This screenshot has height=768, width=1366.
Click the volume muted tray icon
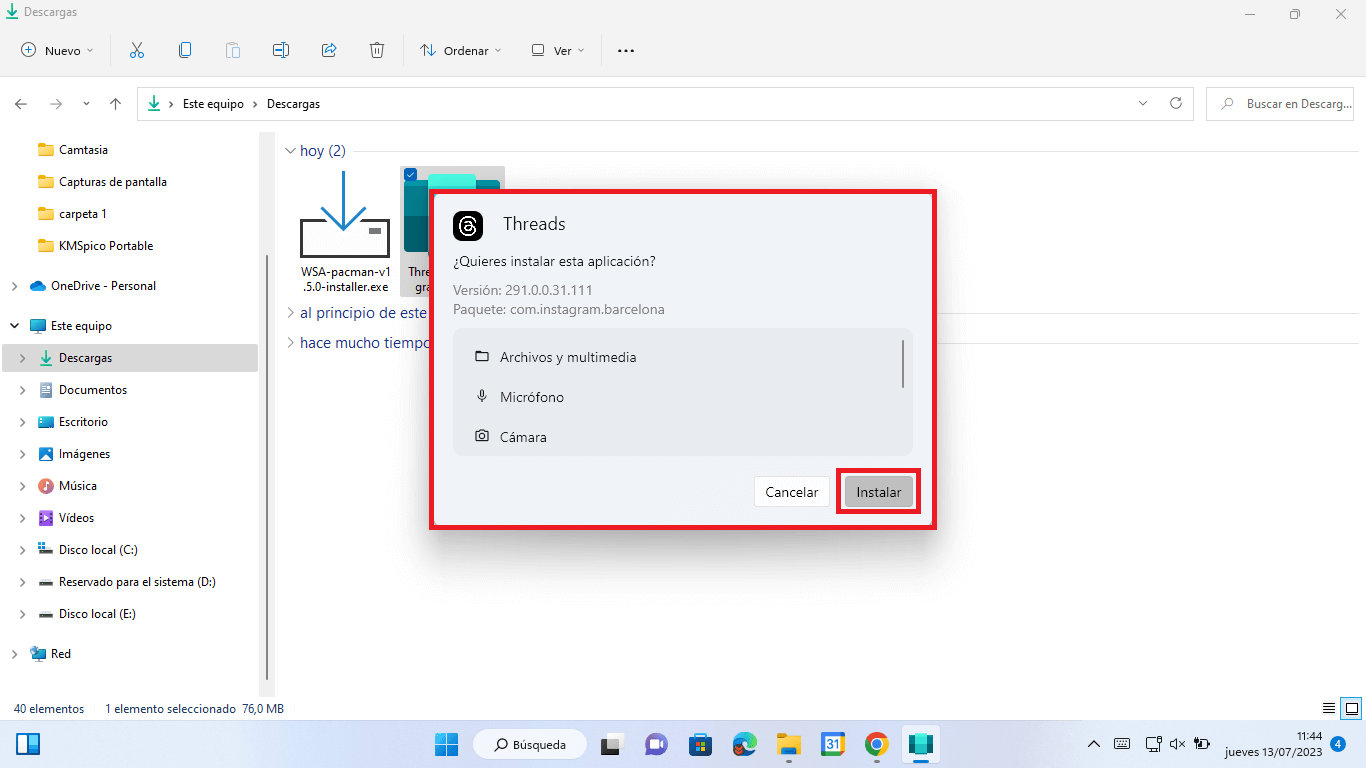pyautogui.click(x=1177, y=744)
